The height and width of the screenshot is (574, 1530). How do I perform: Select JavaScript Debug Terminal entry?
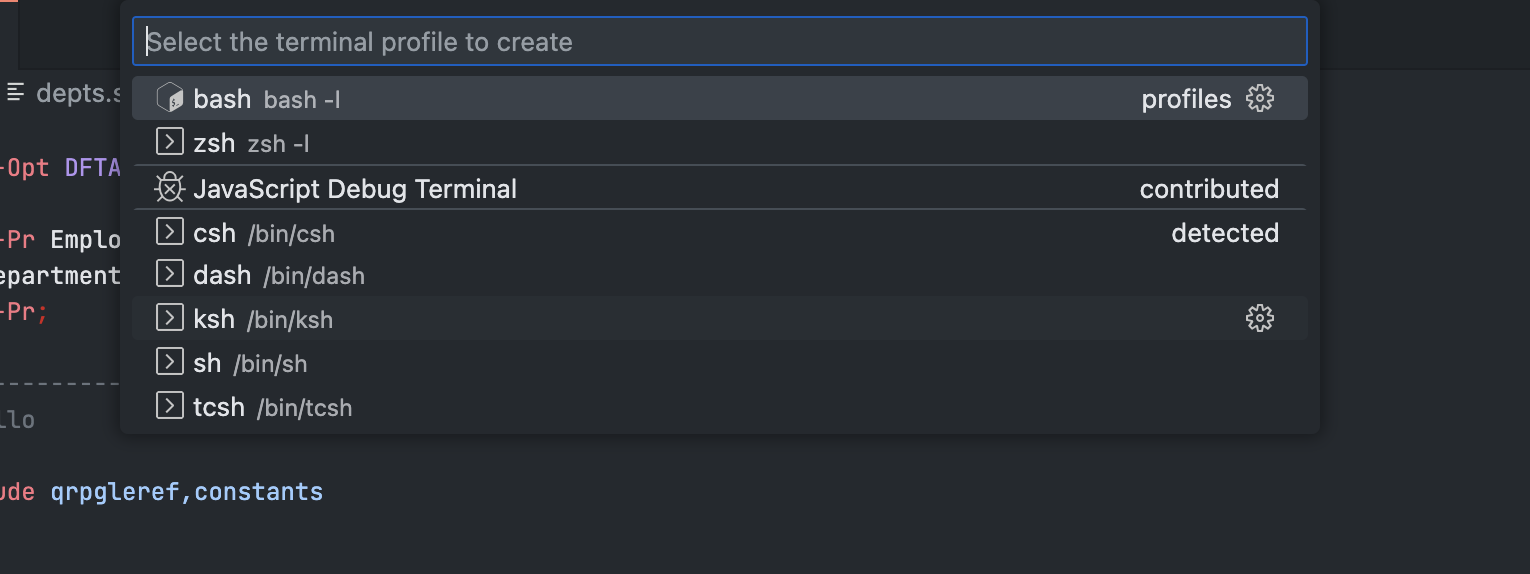click(x=720, y=188)
